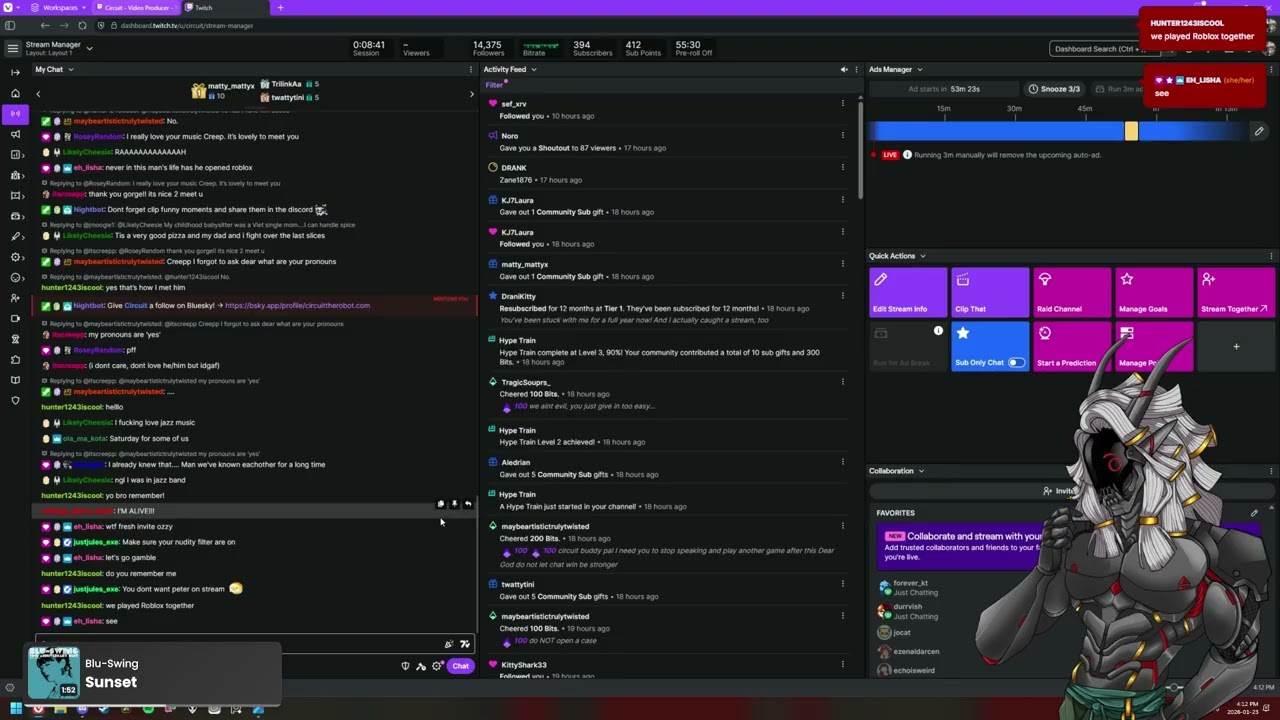Viewport: 1280px width, 720px height.
Task: Edit the ad schedule with pencil icon
Action: pos(1259,131)
